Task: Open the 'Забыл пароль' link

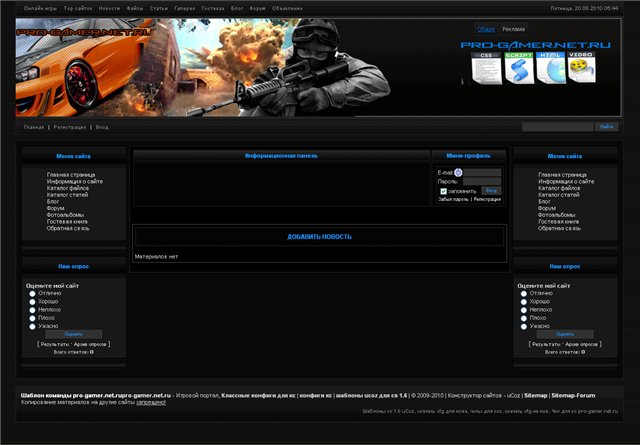Action: tap(453, 199)
